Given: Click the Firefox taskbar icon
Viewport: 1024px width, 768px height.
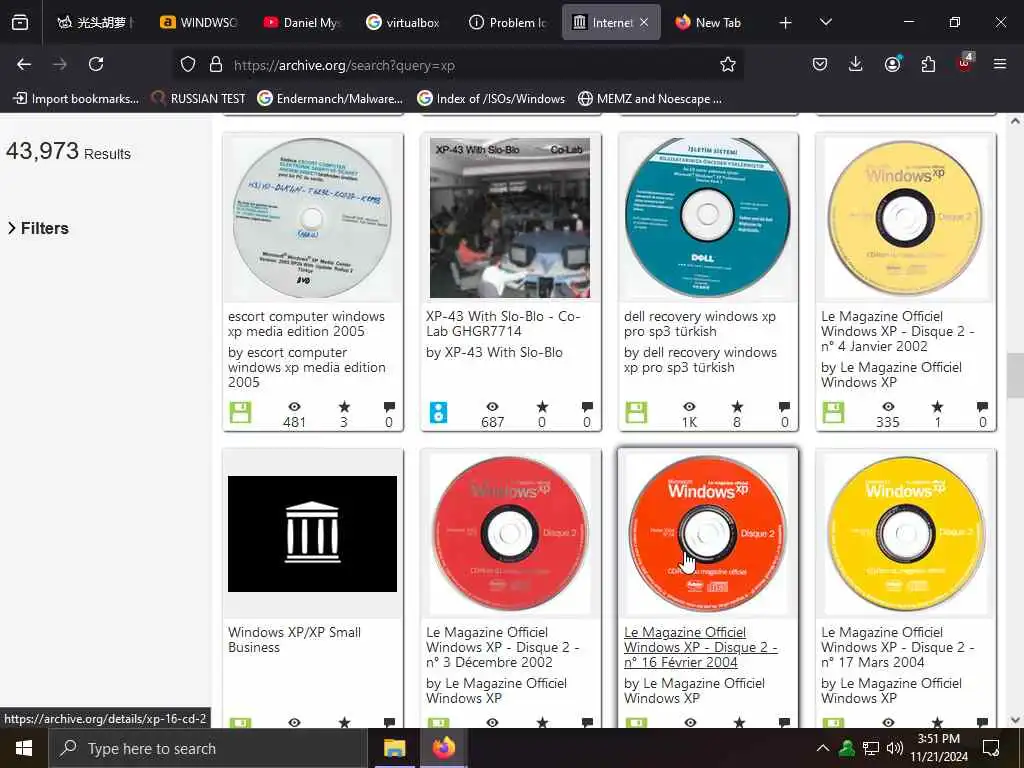Looking at the screenshot, I should (443, 748).
